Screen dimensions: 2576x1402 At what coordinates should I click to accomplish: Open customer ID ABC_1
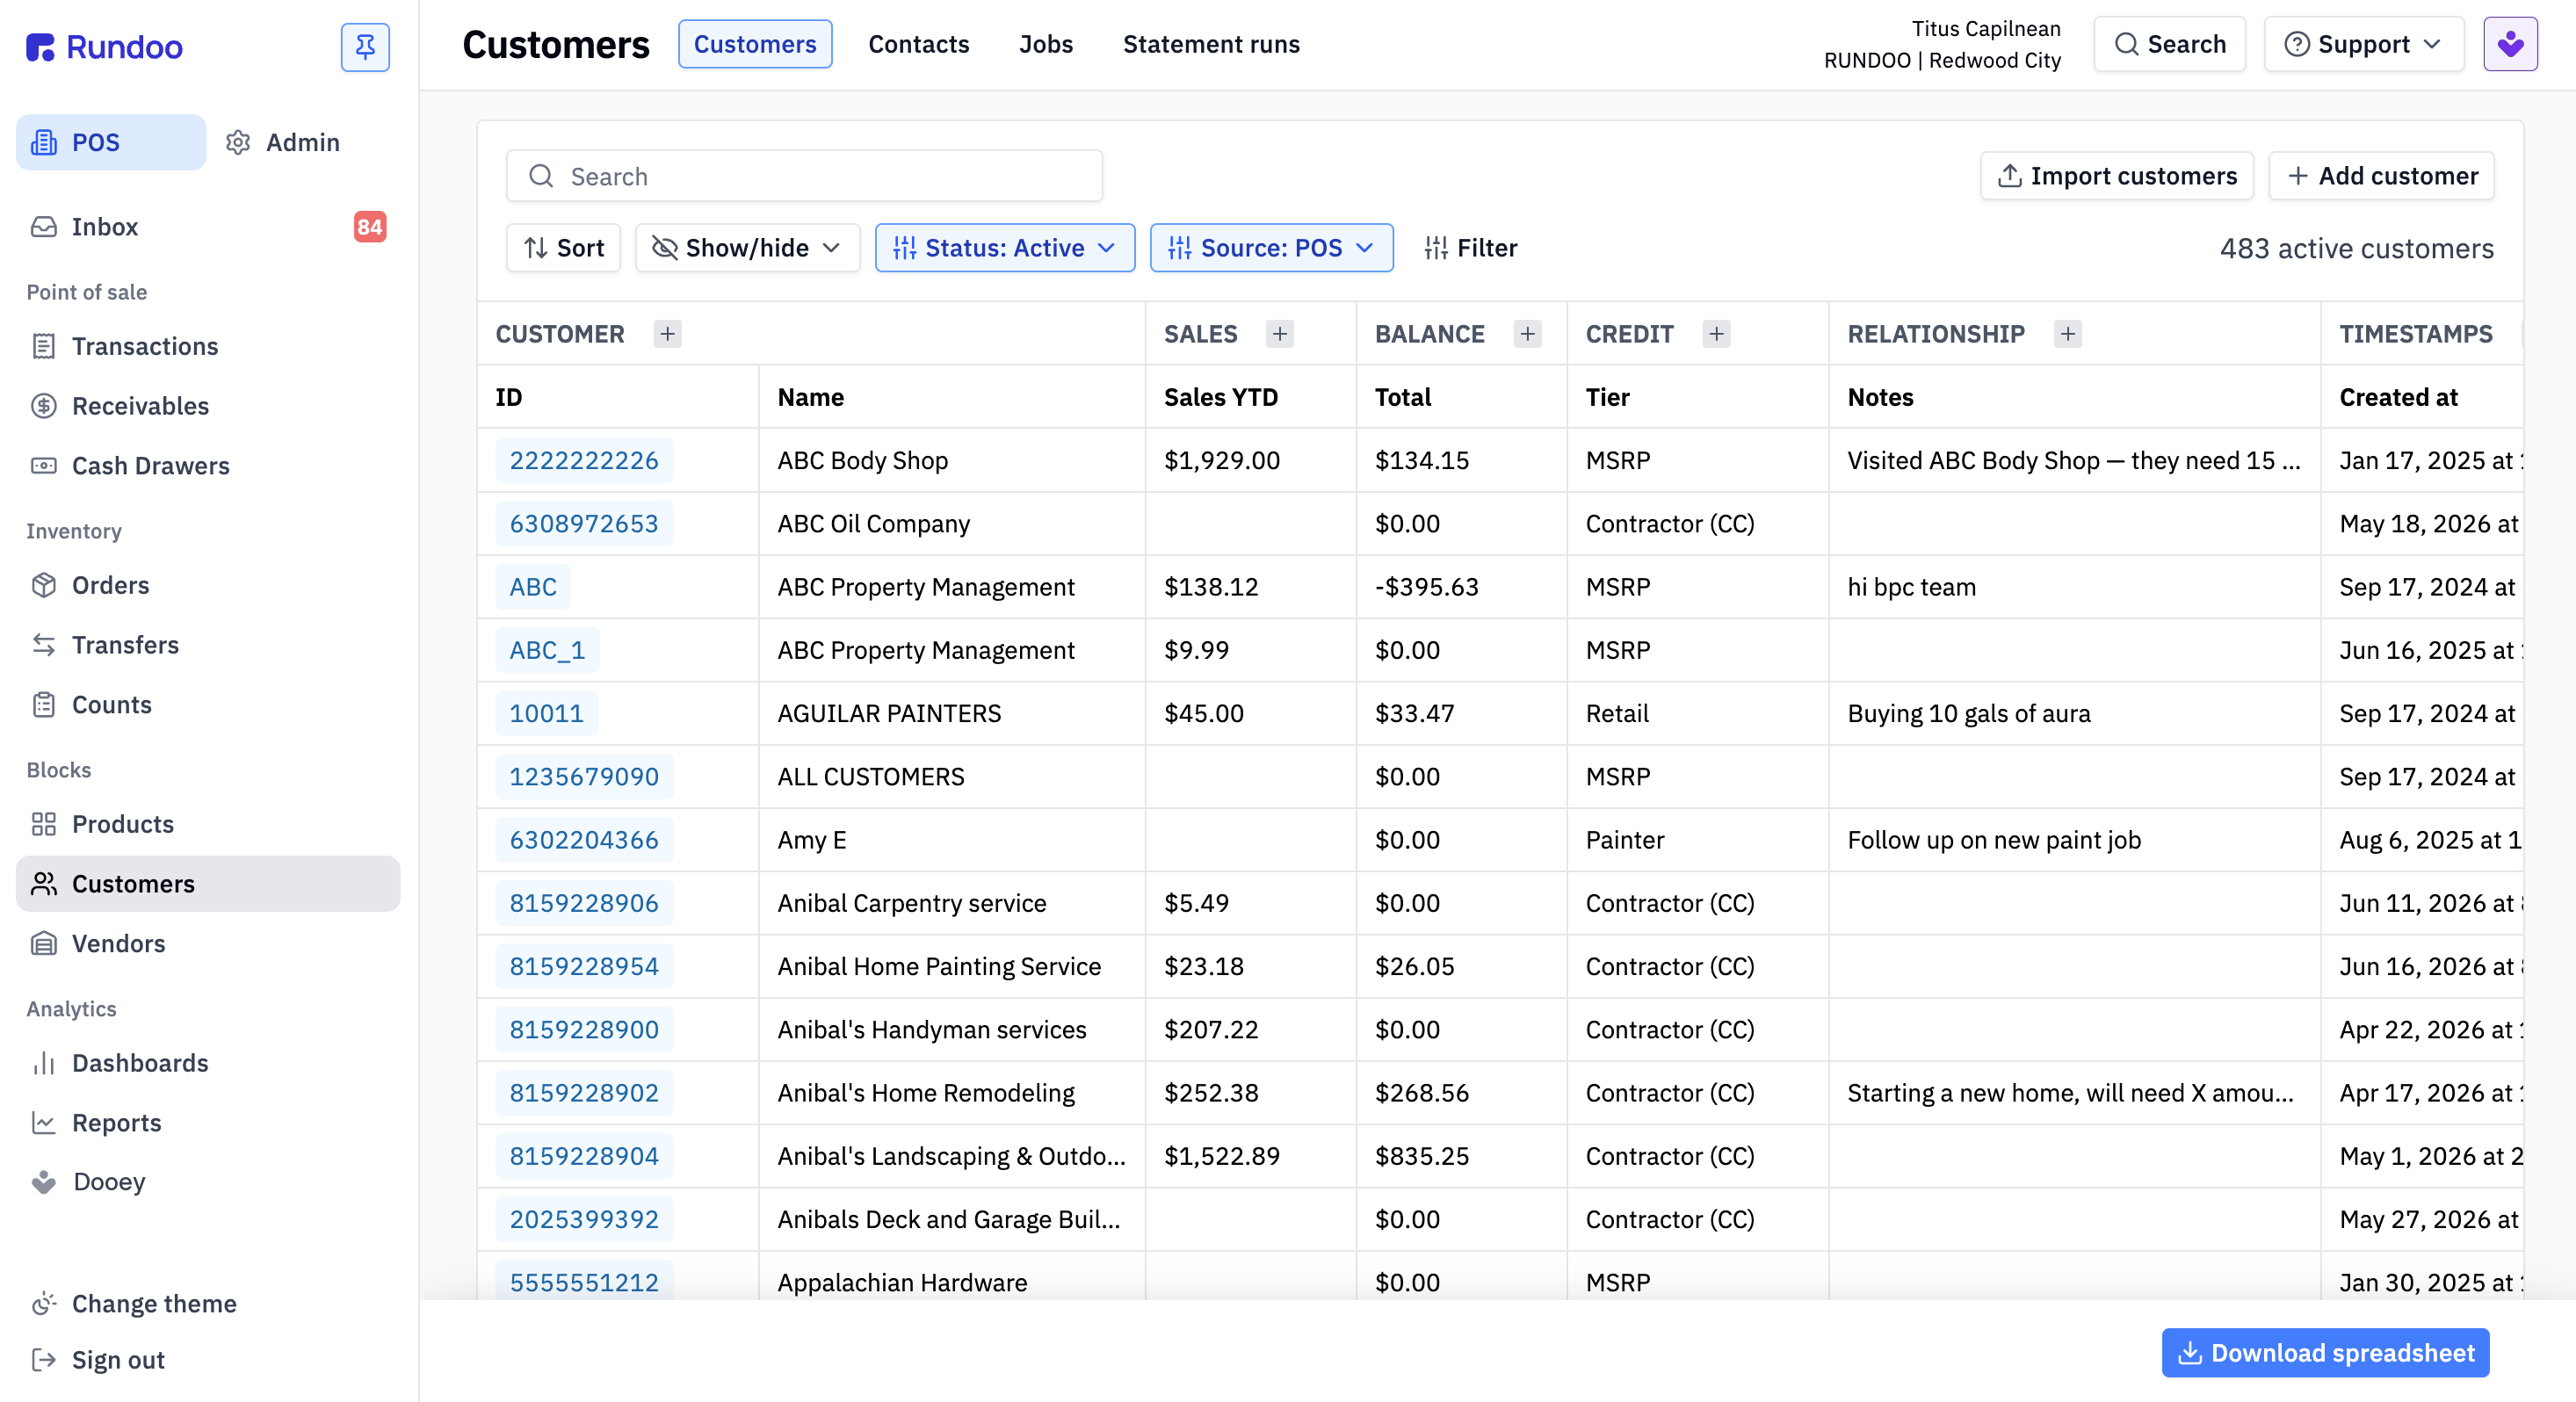547,650
